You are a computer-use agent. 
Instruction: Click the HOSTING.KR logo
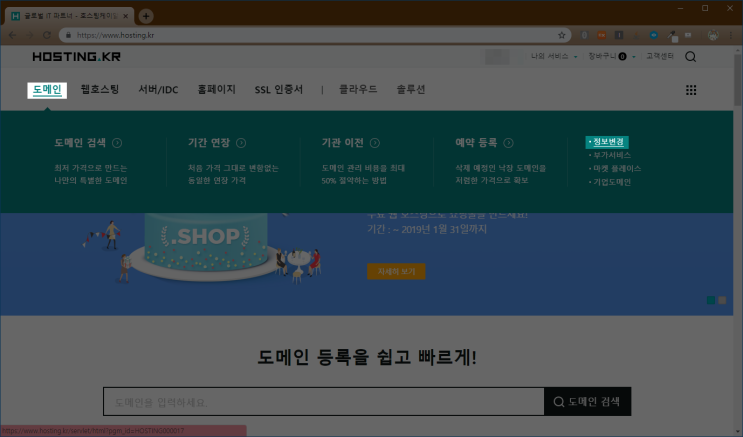(77, 57)
